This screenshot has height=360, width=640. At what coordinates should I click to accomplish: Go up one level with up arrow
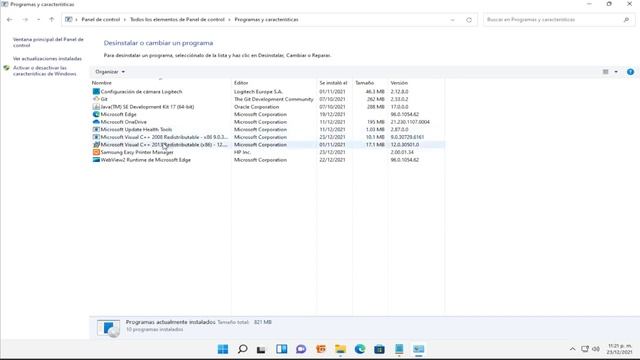tap(51, 20)
